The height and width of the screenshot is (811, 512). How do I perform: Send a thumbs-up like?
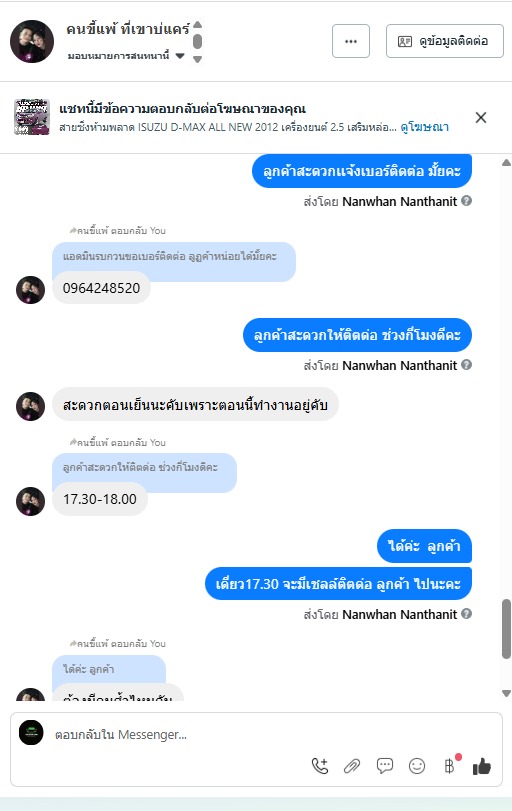pos(481,766)
